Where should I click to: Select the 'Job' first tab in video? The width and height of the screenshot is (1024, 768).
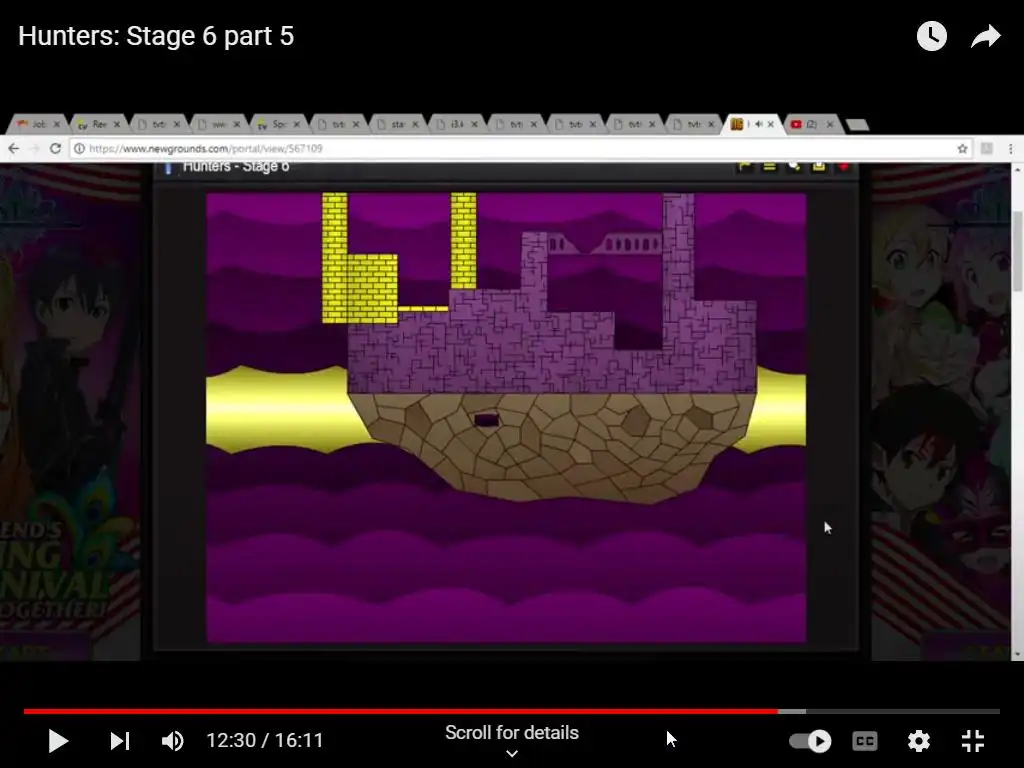click(39, 124)
